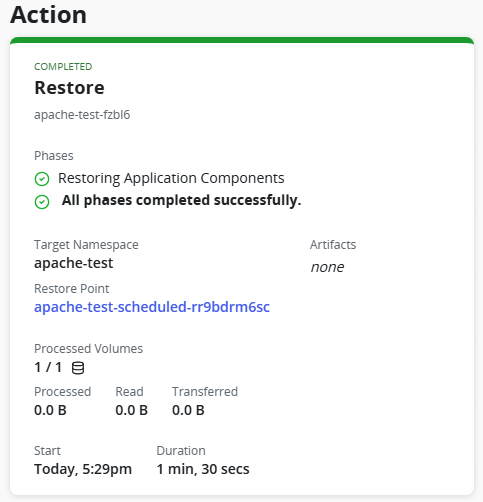Click the All phases completed checkmark icon
Viewport: 483px width, 502px height.
point(42,202)
